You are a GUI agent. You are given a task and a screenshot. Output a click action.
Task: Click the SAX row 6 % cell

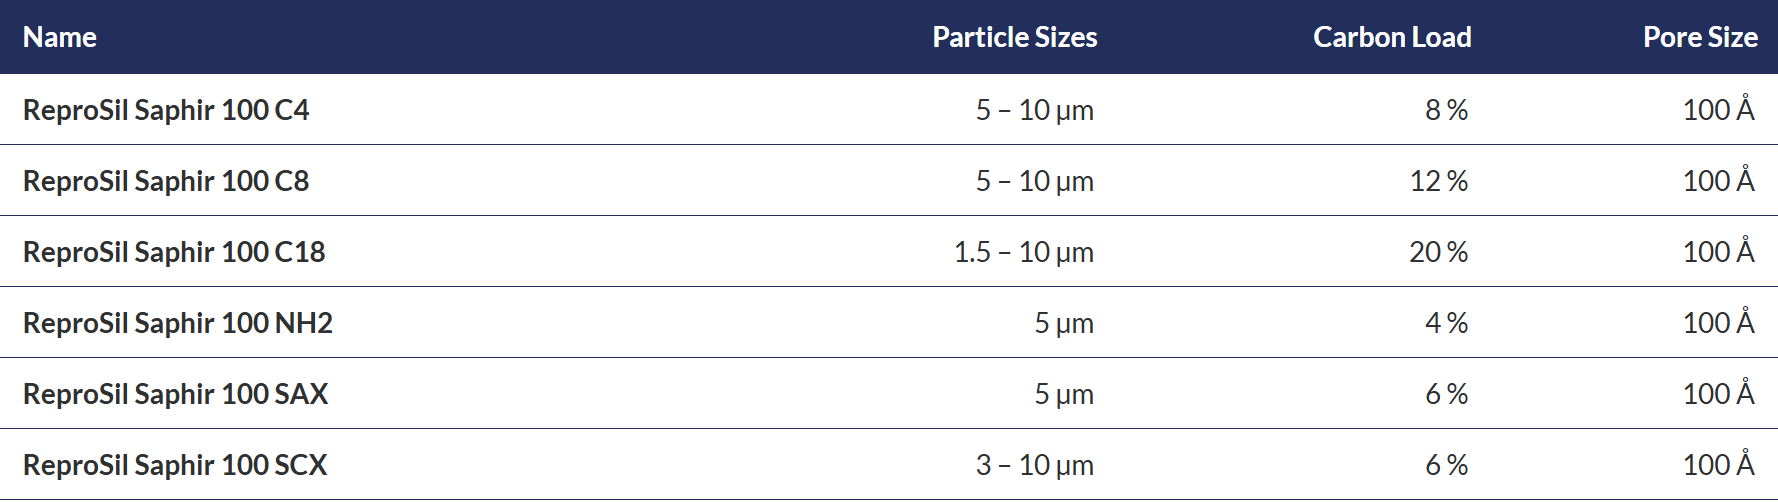pos(1447,394)
